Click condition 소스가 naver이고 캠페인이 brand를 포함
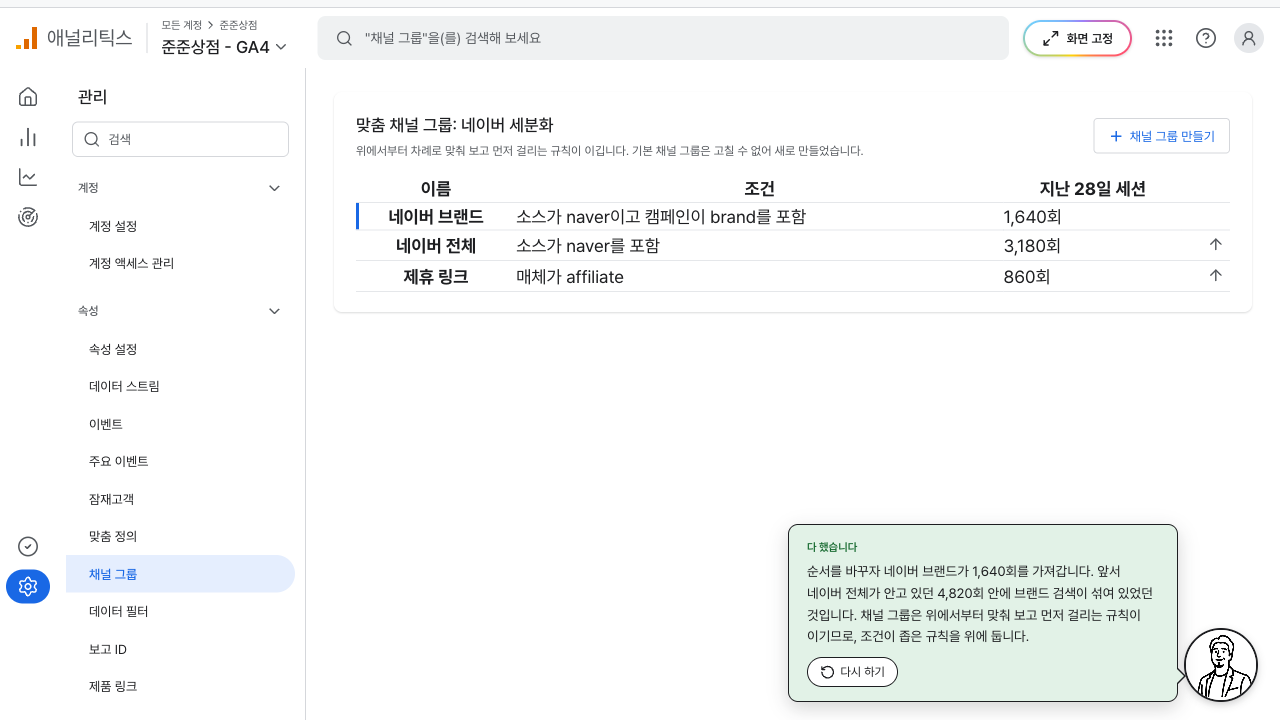This screenshot has width=1280, height=720. 661,216
